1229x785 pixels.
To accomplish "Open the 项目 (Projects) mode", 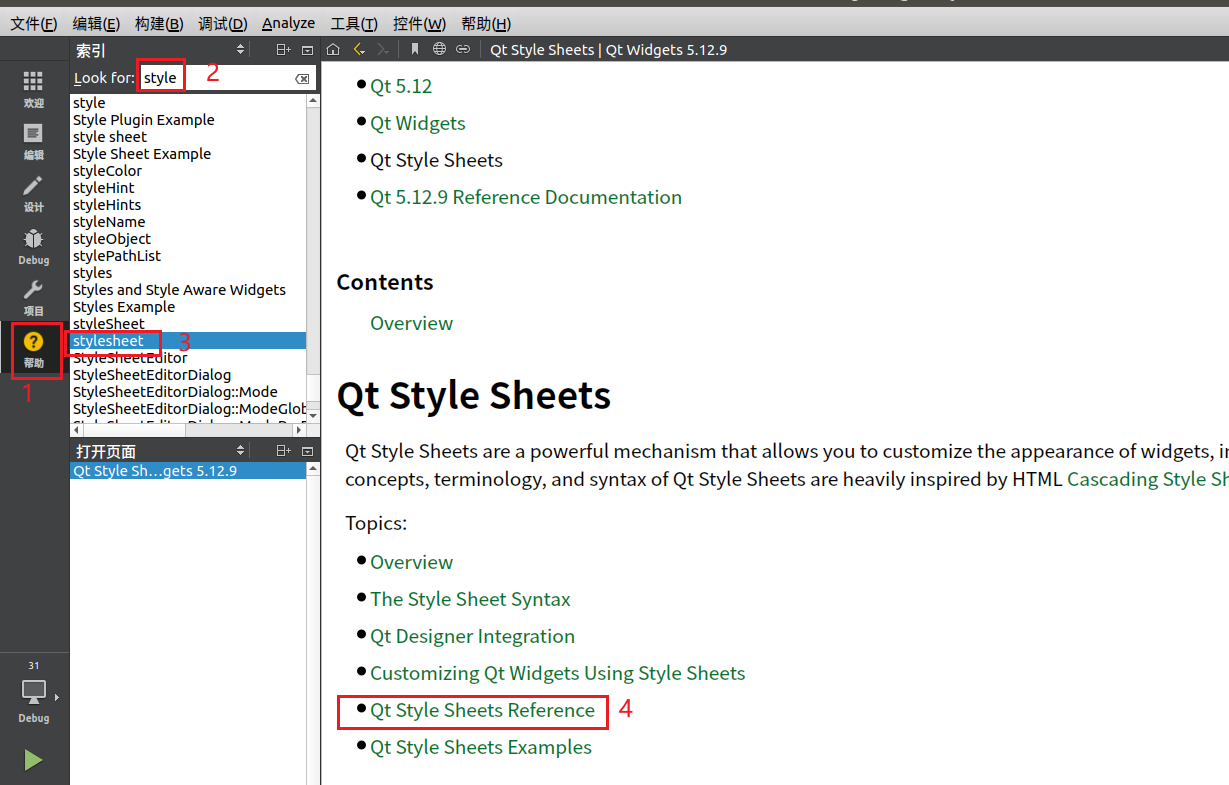I will coord(34,298).
